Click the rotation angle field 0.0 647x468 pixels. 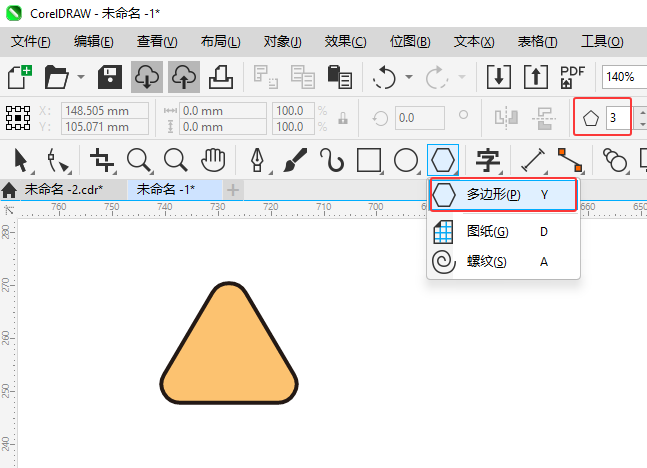(x=420, y=118)
